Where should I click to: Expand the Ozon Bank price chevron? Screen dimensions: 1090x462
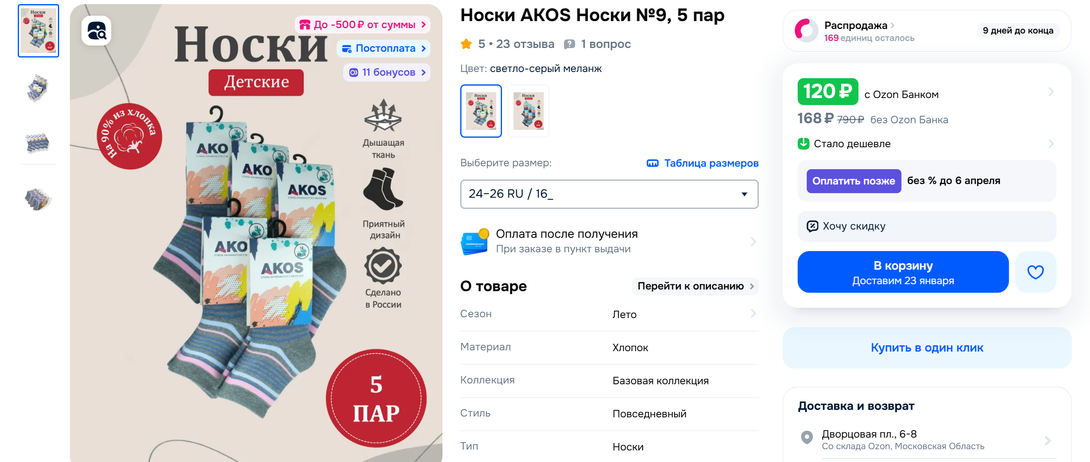1050,92
